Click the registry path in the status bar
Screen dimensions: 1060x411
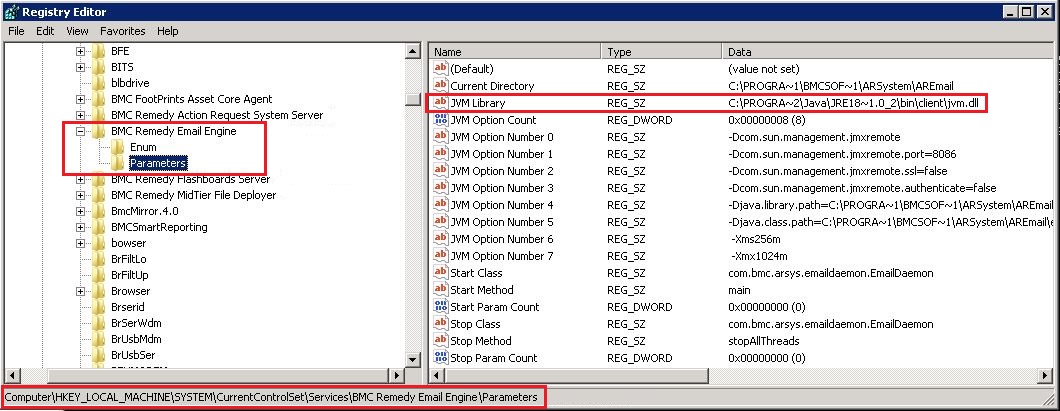pos(271,397)
